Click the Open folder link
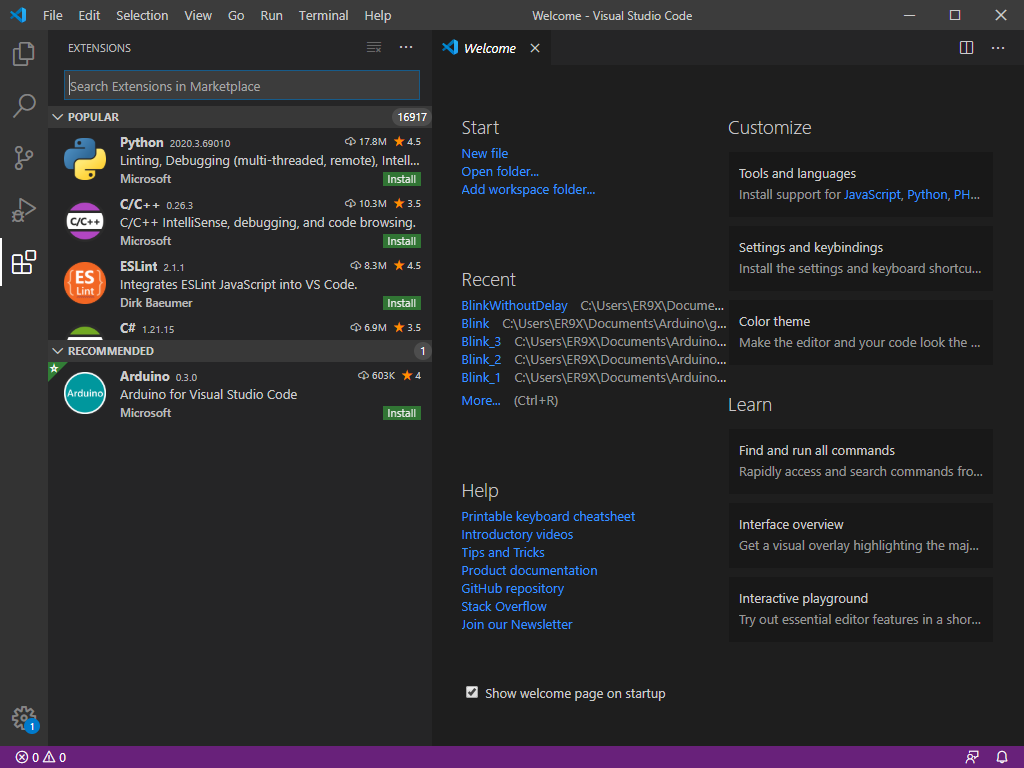The height and width of the screenshot is (768, 1024). coord(500,172)
